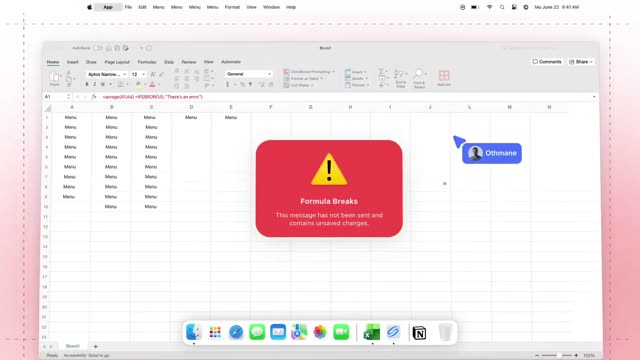Open Notion from the Dock
The width and height of the screenshot is (640, 360).
(x=419, y=333)
